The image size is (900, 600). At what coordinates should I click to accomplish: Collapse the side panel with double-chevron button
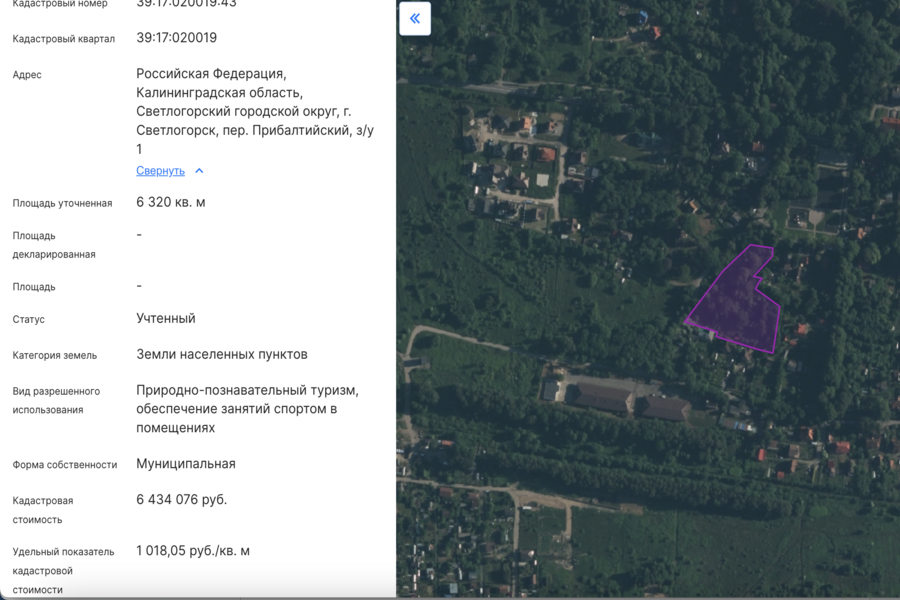click(415, 19)
